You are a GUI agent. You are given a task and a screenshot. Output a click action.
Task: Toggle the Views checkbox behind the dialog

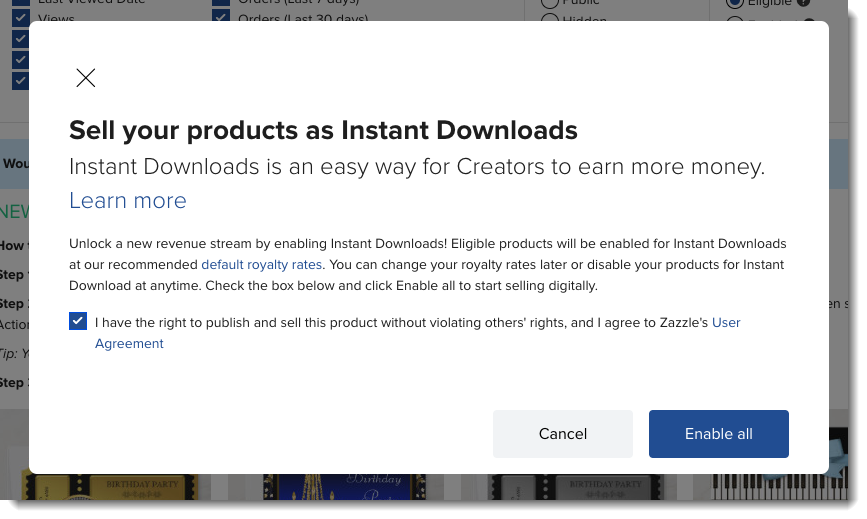(x=21, y=18)
